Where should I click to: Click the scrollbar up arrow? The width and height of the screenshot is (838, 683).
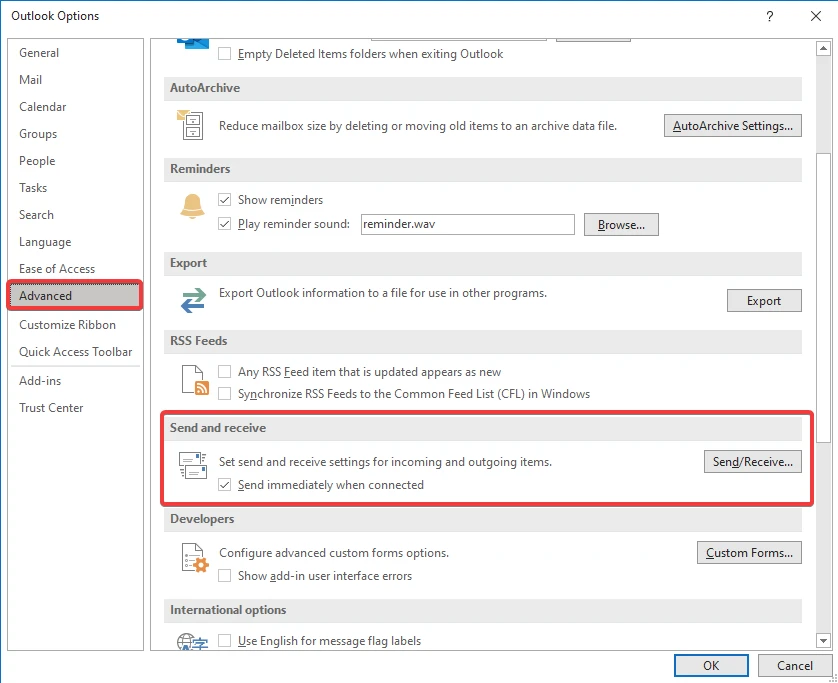(824, 49)
